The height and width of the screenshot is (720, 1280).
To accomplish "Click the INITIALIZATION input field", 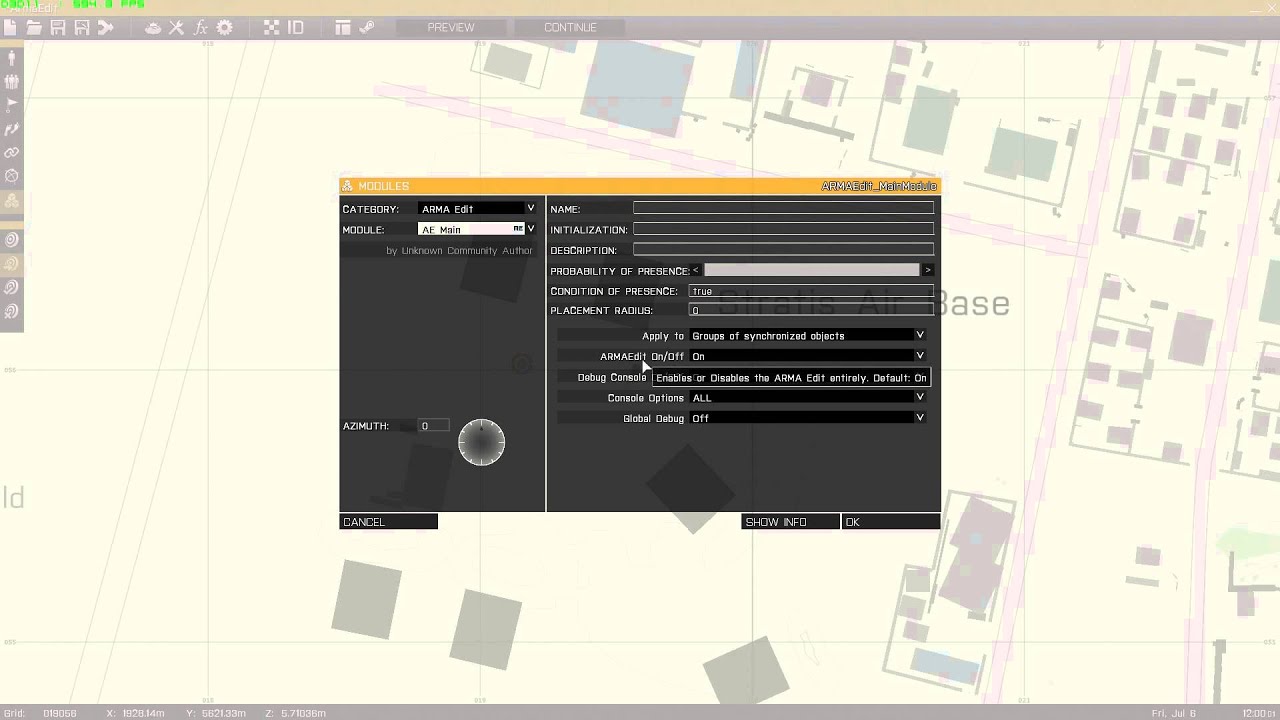I will (x=783, y=229).
